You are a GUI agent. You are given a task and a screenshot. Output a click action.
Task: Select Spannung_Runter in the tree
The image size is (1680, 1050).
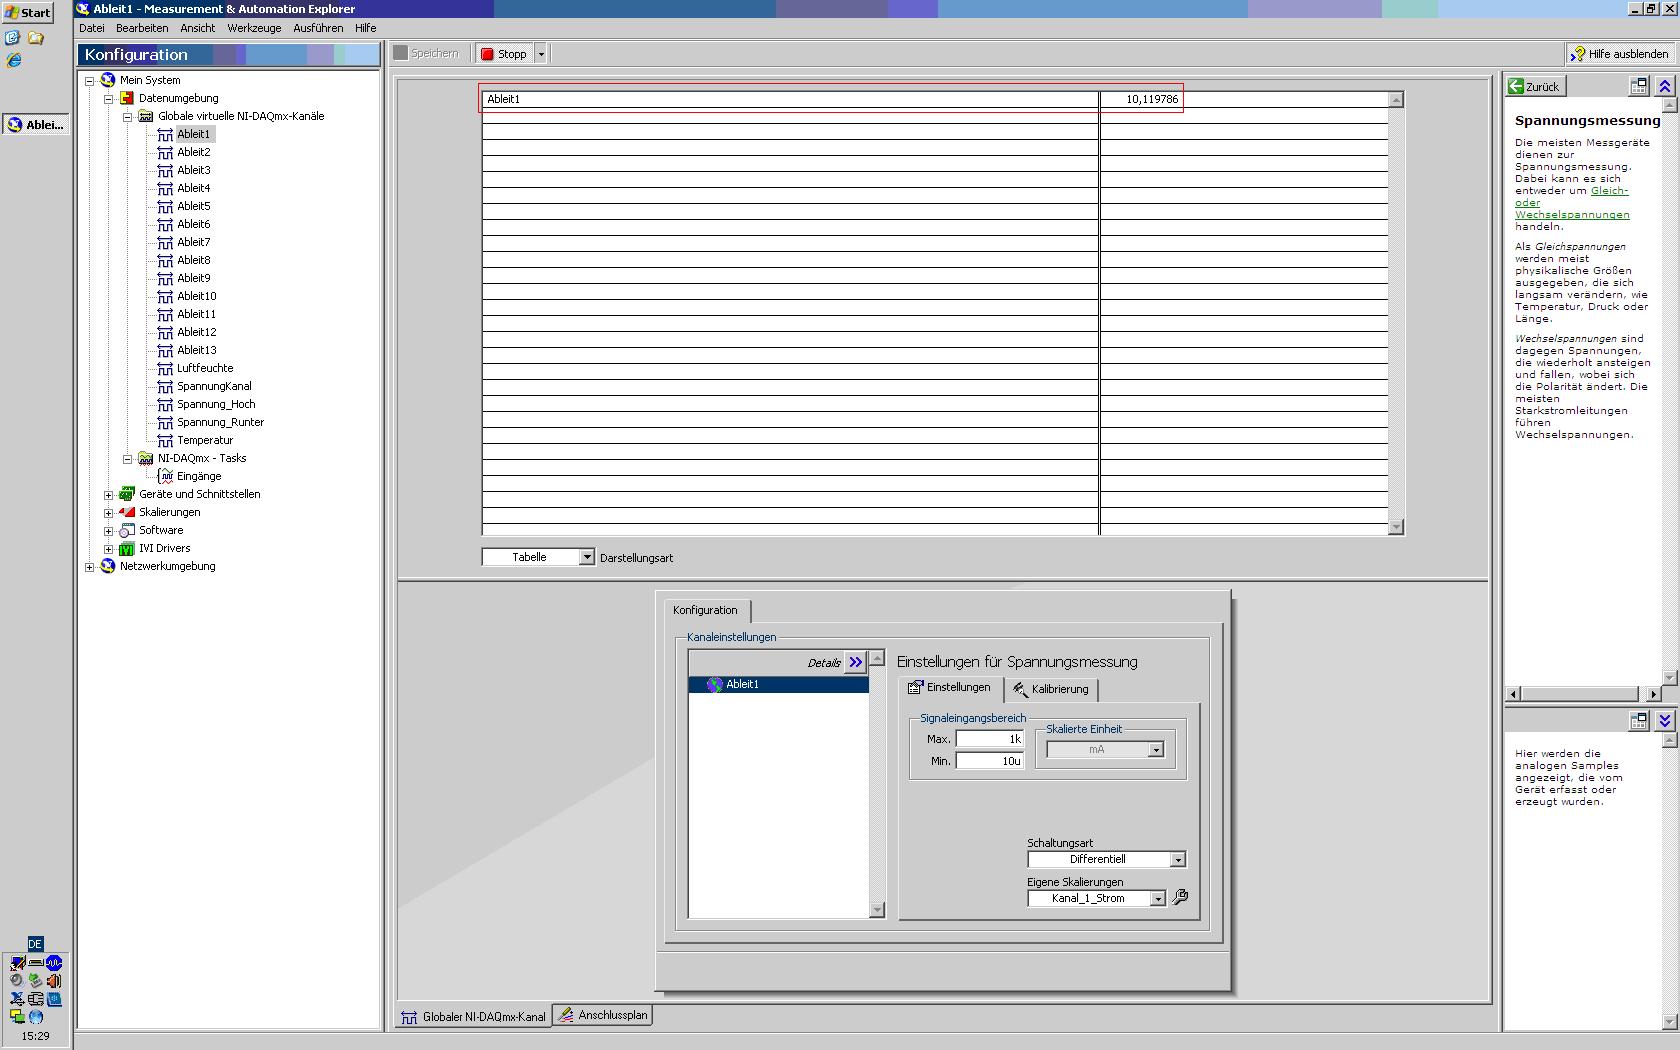click(x=220, y=422)
